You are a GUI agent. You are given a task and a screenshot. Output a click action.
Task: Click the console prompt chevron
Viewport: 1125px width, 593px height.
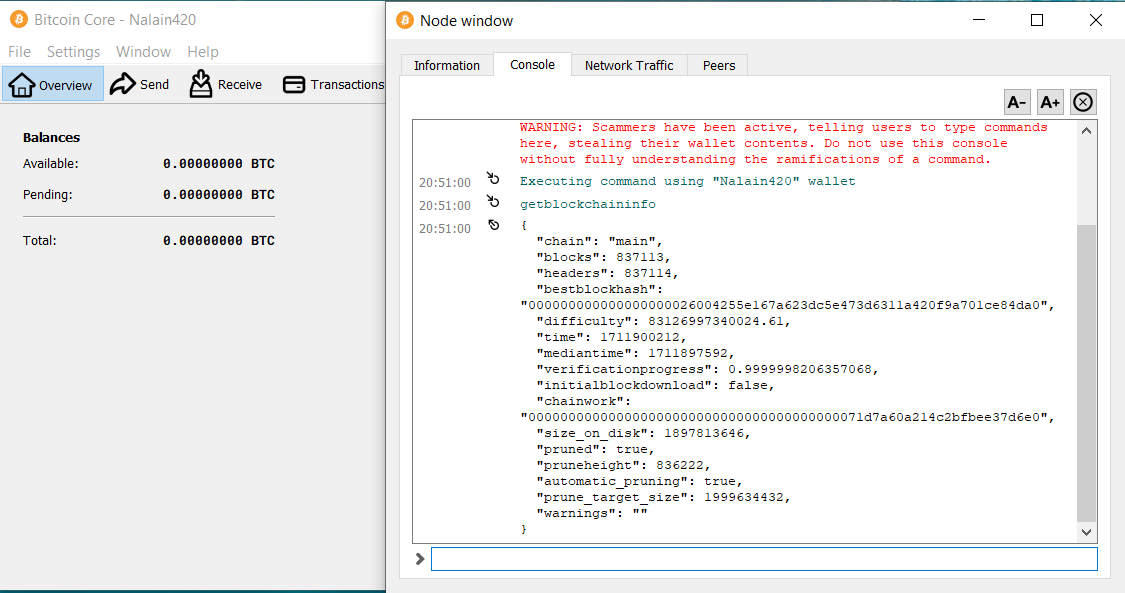point(420,559)
